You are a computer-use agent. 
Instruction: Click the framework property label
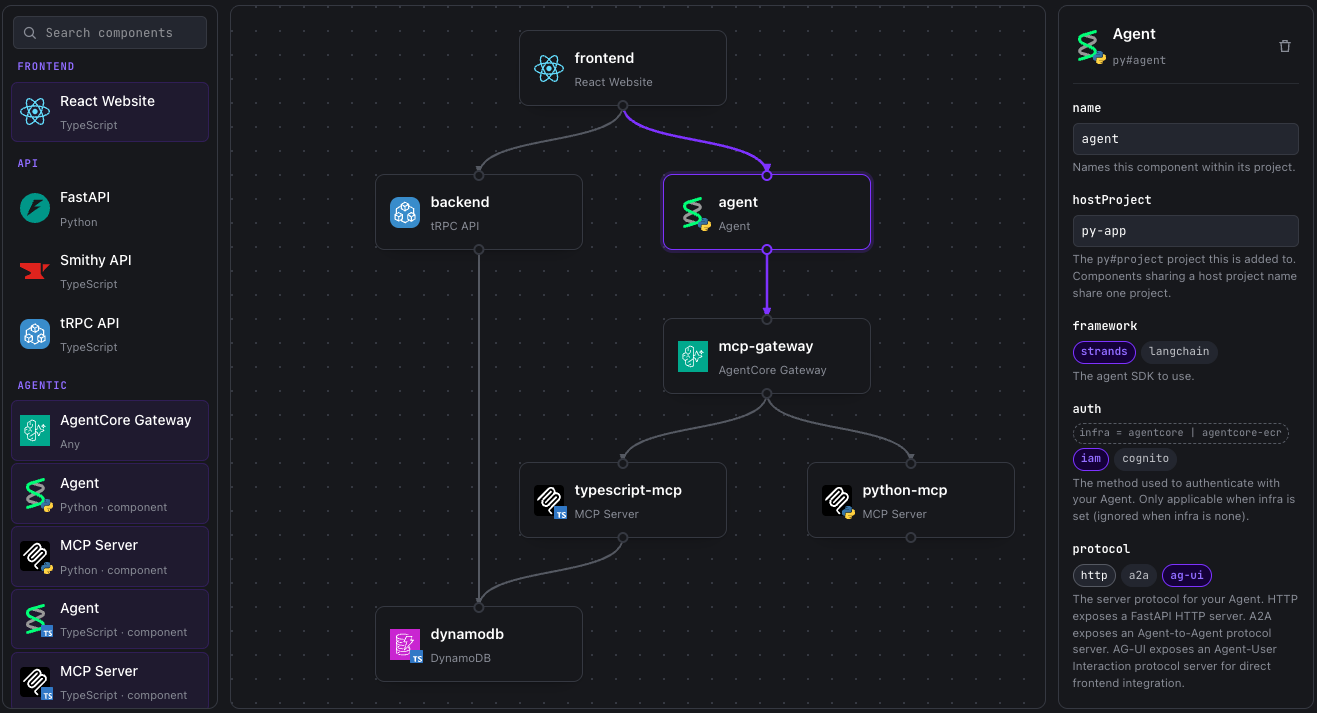(1105, 326)
